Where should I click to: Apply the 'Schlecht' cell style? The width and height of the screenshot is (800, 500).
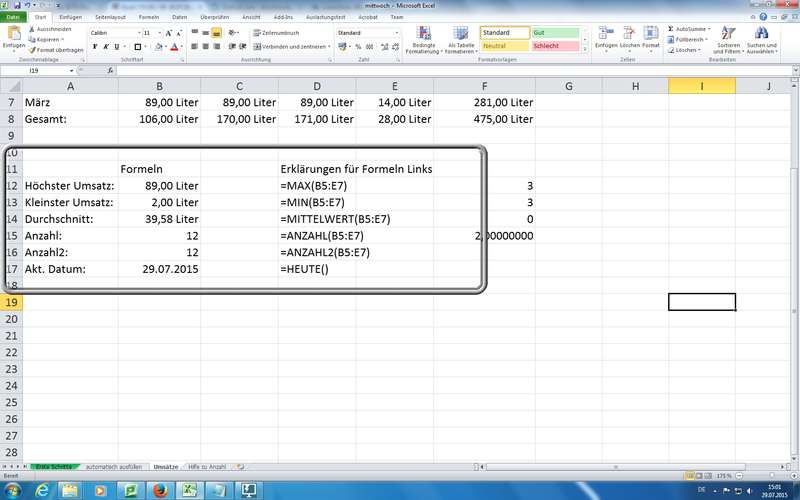click(554, 46)
